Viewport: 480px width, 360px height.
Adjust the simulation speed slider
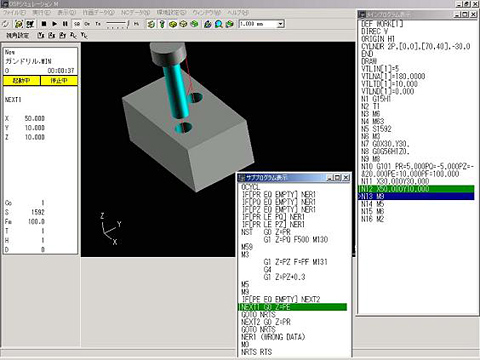(117, 24)
